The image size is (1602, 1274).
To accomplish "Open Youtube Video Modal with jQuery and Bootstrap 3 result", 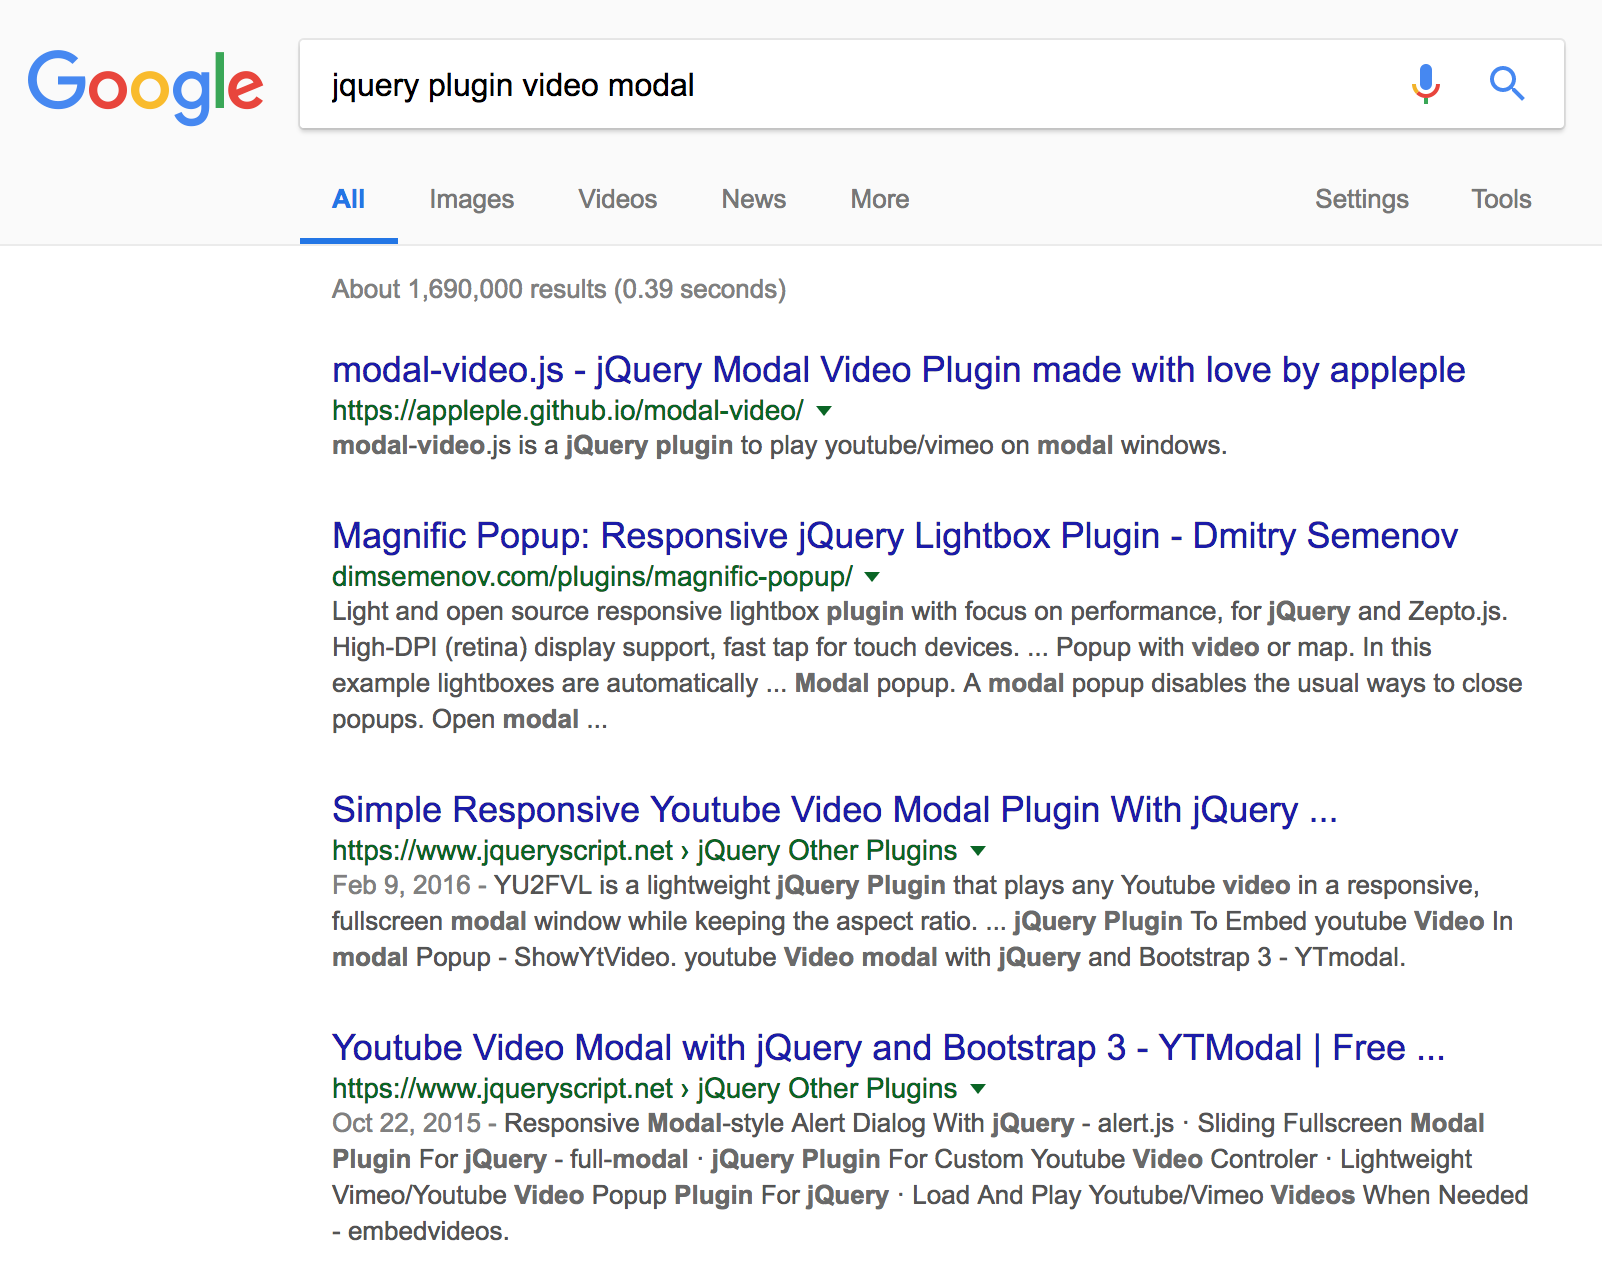I will click(888, 1048).
